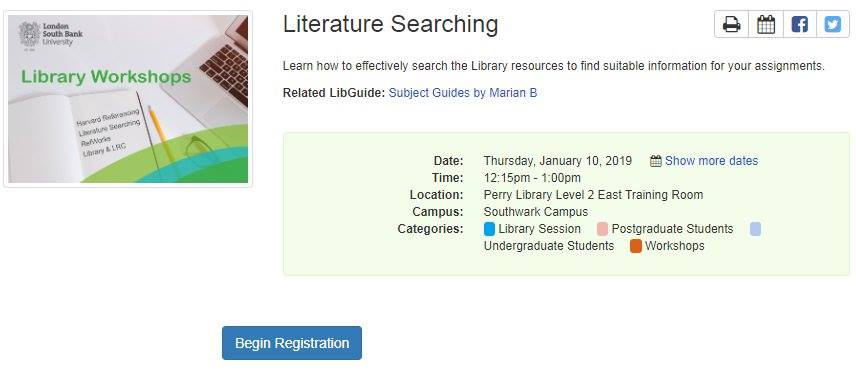Click the small calendar icon beside Show more dates
856x370 pixels.
pos(656,161)
